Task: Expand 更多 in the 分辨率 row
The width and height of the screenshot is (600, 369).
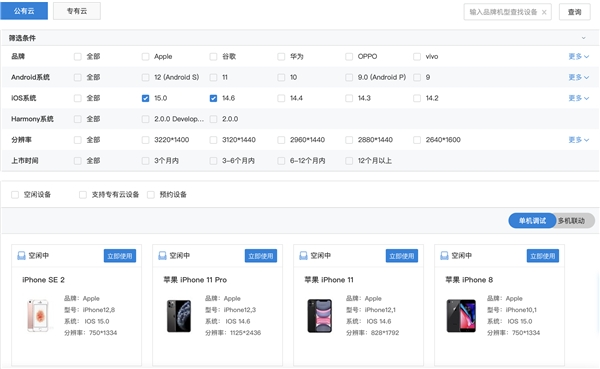Action: (579, 140)
